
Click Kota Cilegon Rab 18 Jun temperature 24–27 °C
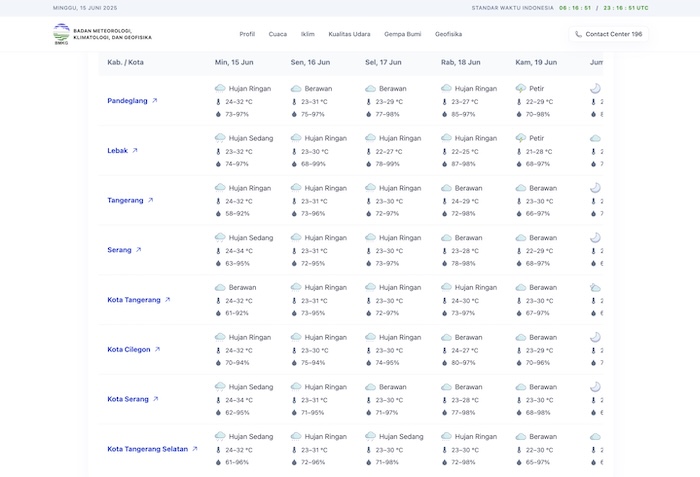[x=465, y=351]
